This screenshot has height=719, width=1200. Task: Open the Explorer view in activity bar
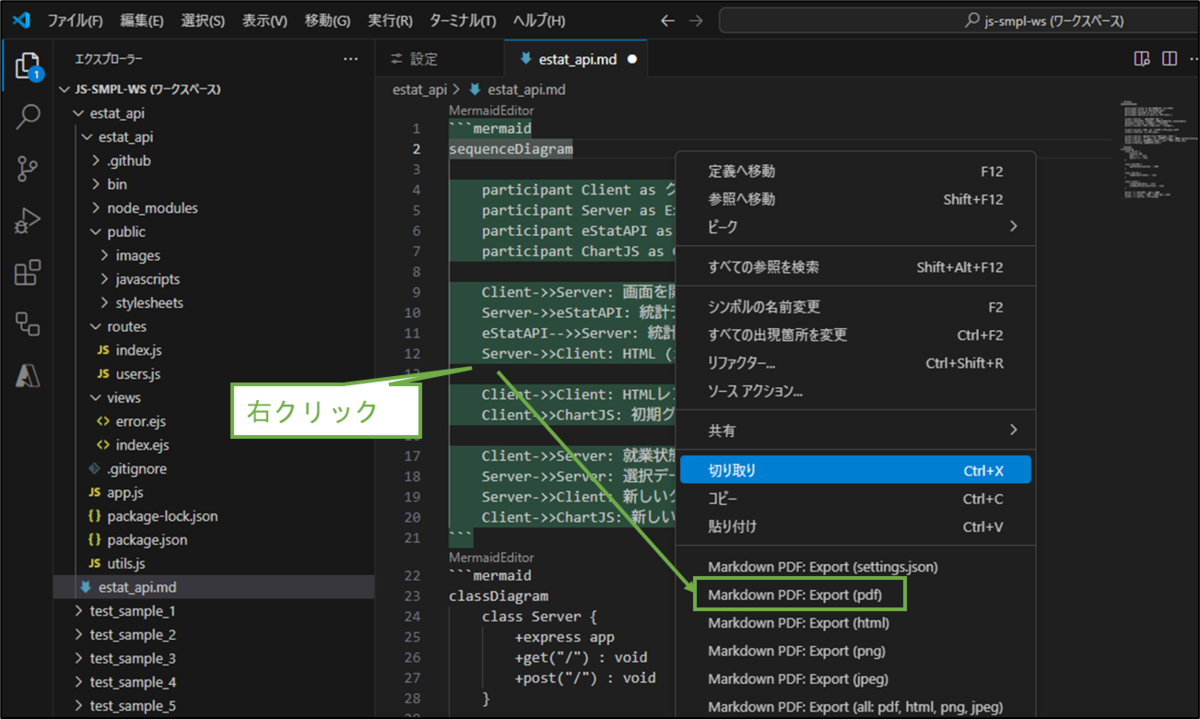(27, 66)
